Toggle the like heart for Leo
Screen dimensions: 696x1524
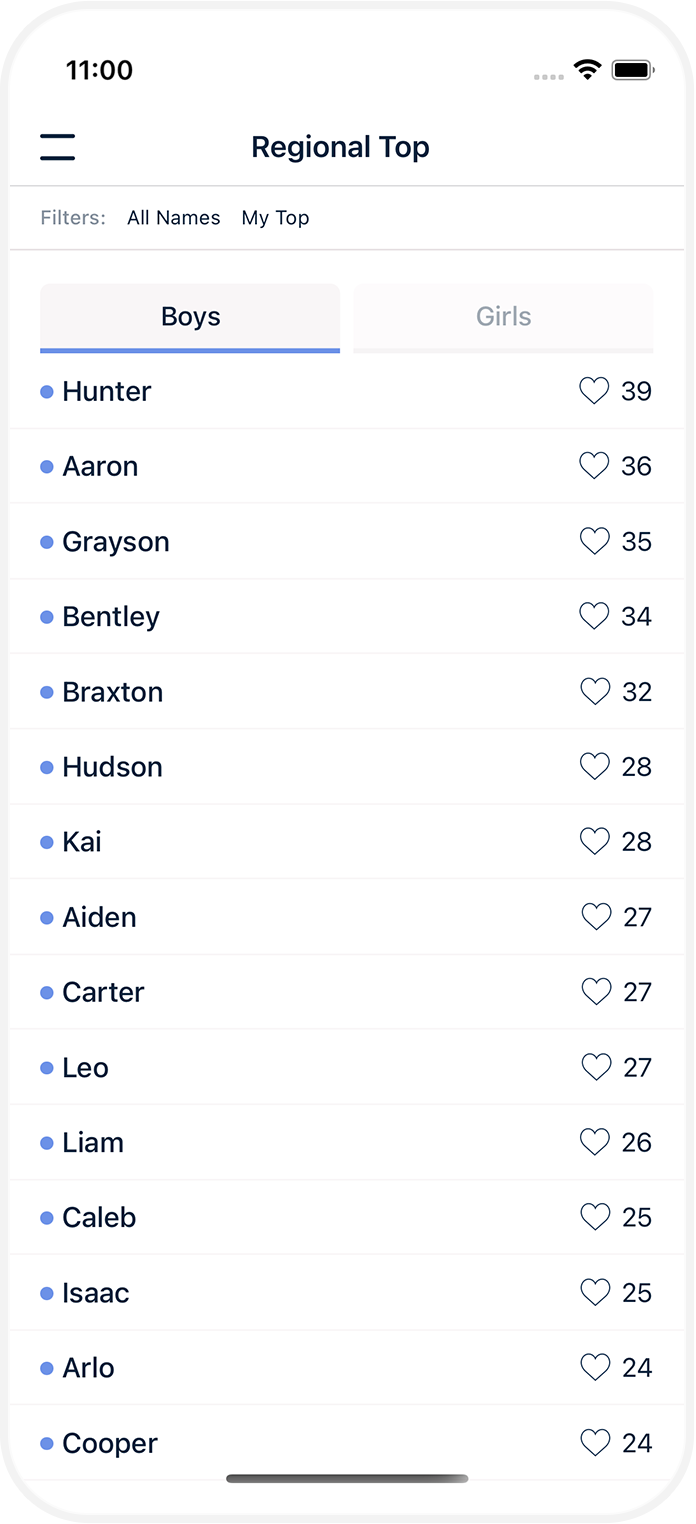[596, 1067]
